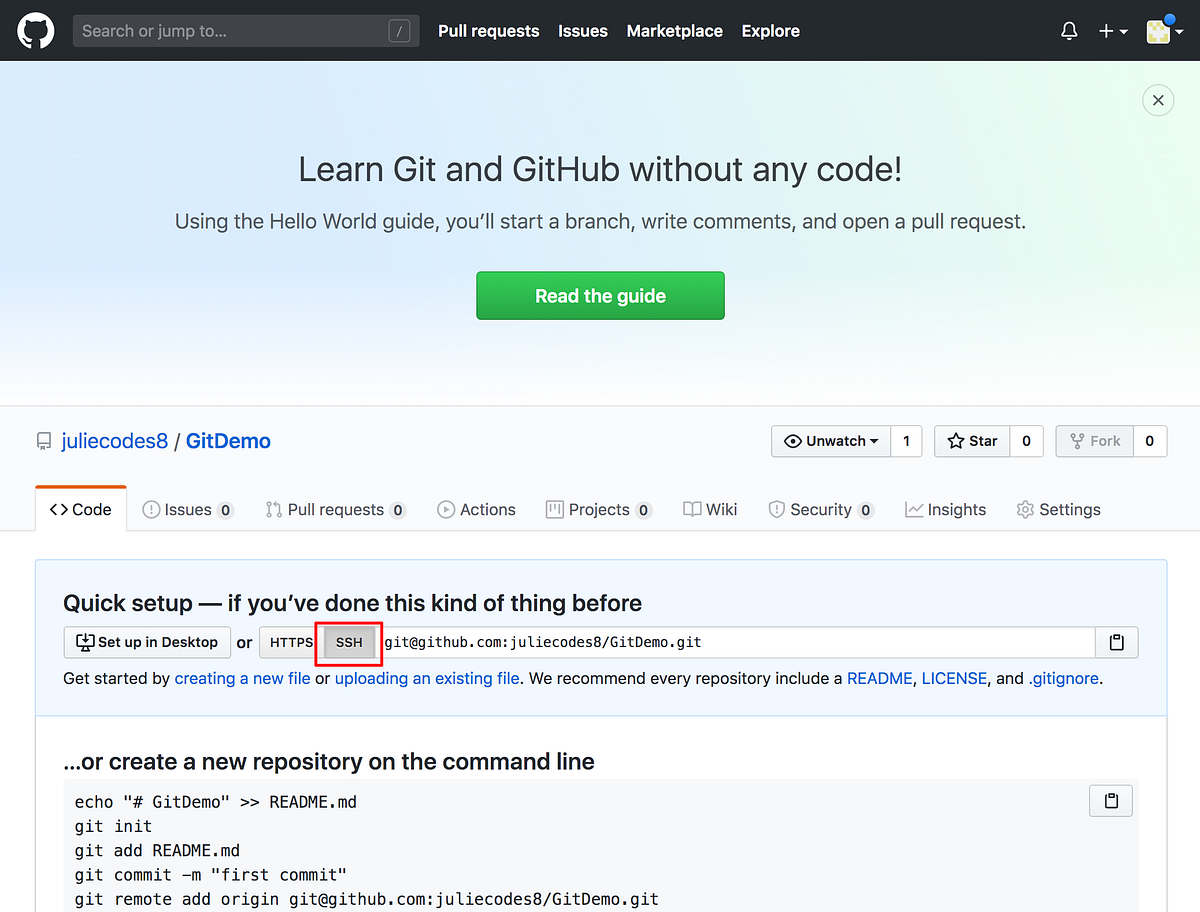Open Explore in top navigation
Screen dimensions: 1200x912
click(771, 31)
